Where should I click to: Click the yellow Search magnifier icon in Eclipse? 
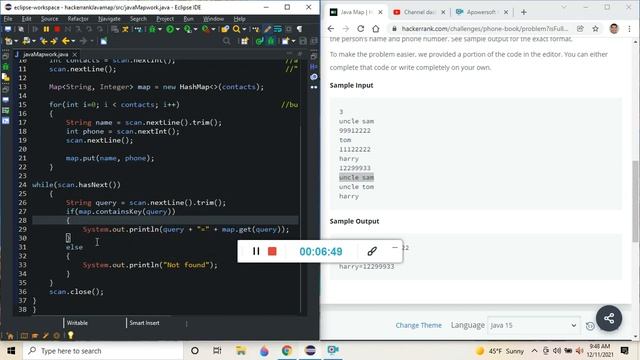click(x=236, y=29)
